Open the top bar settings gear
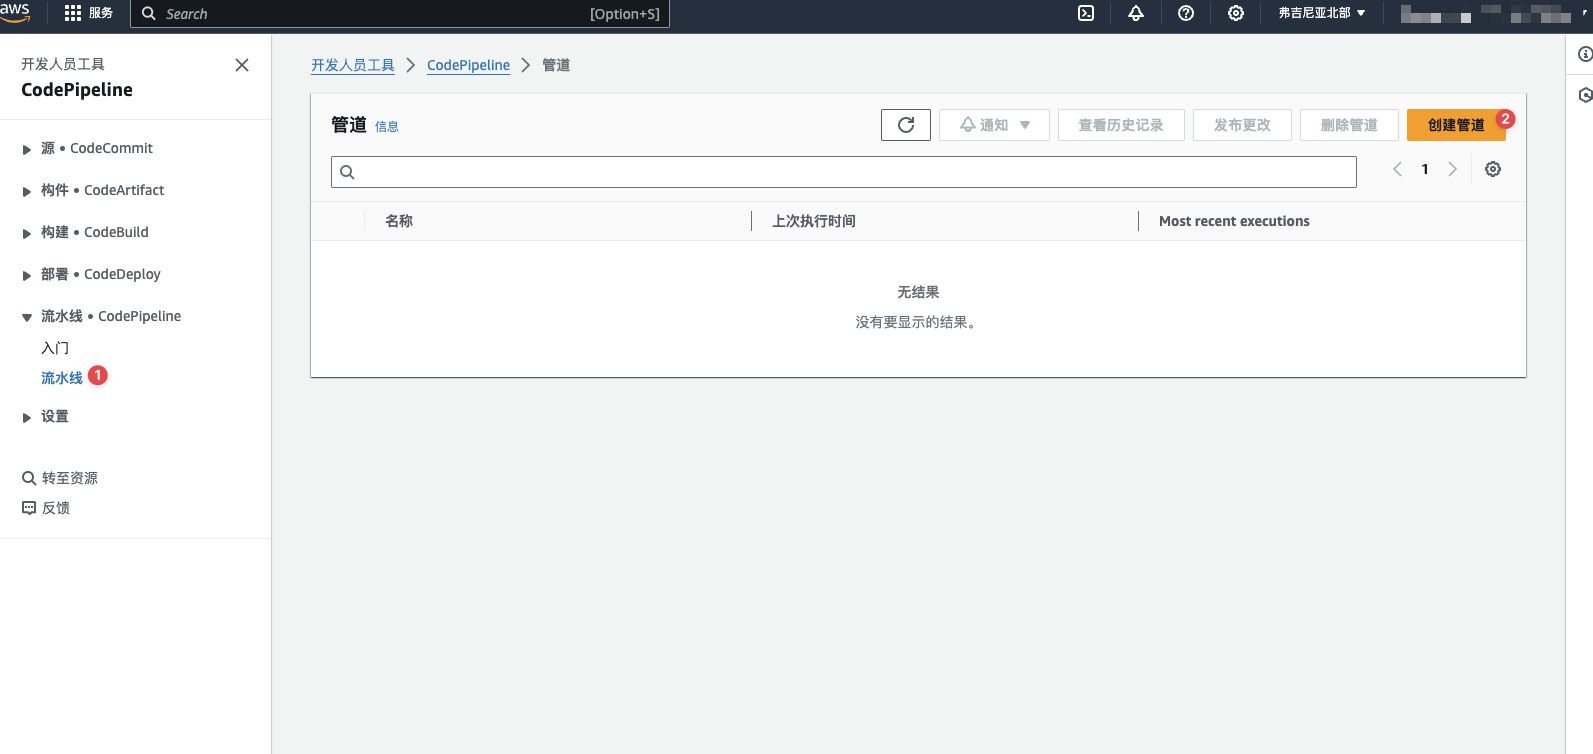The height and width of the screenshot is (754, 1593). click(1236, 13)
